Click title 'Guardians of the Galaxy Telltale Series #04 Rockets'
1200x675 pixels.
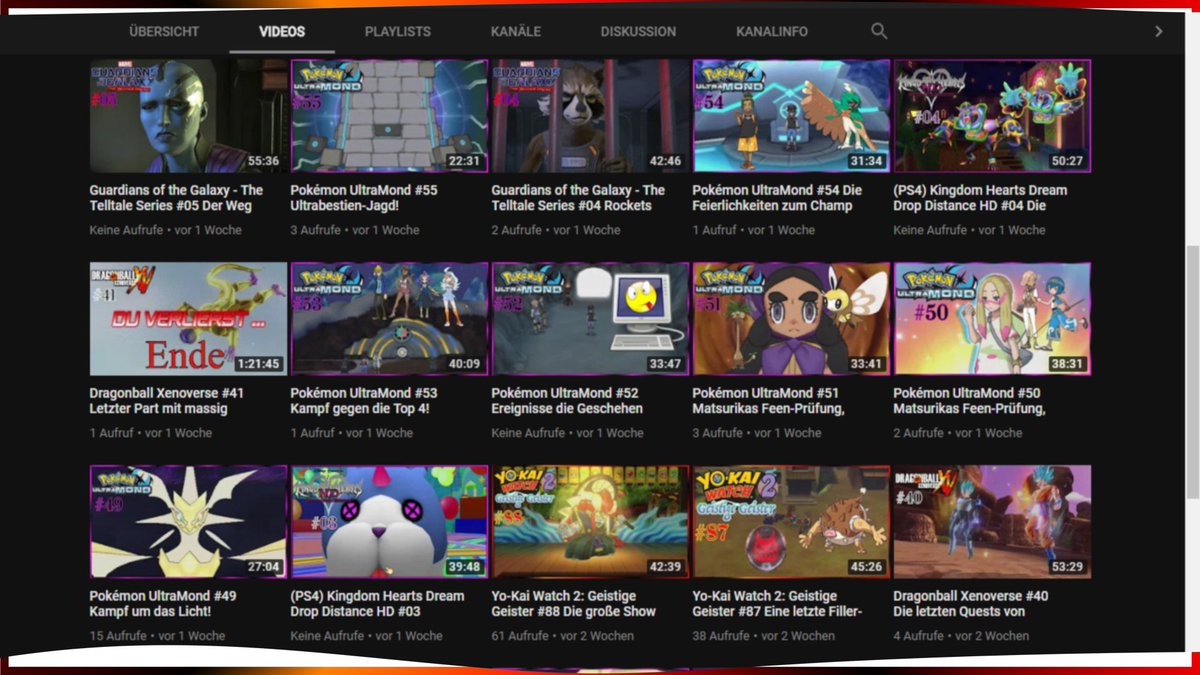point(578,198)
